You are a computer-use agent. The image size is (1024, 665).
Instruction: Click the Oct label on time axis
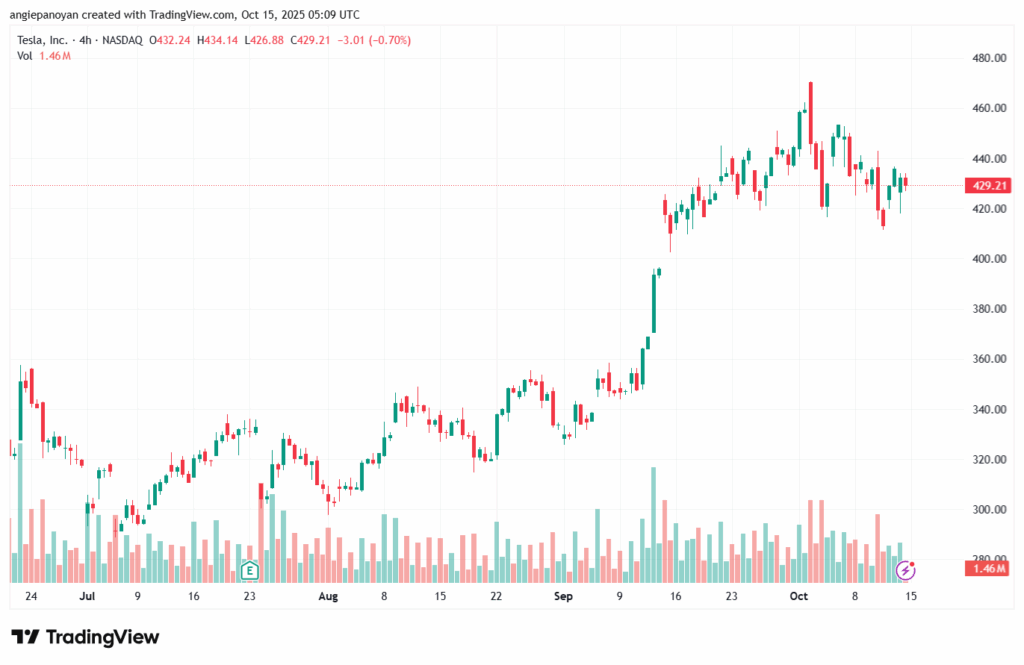798,596
